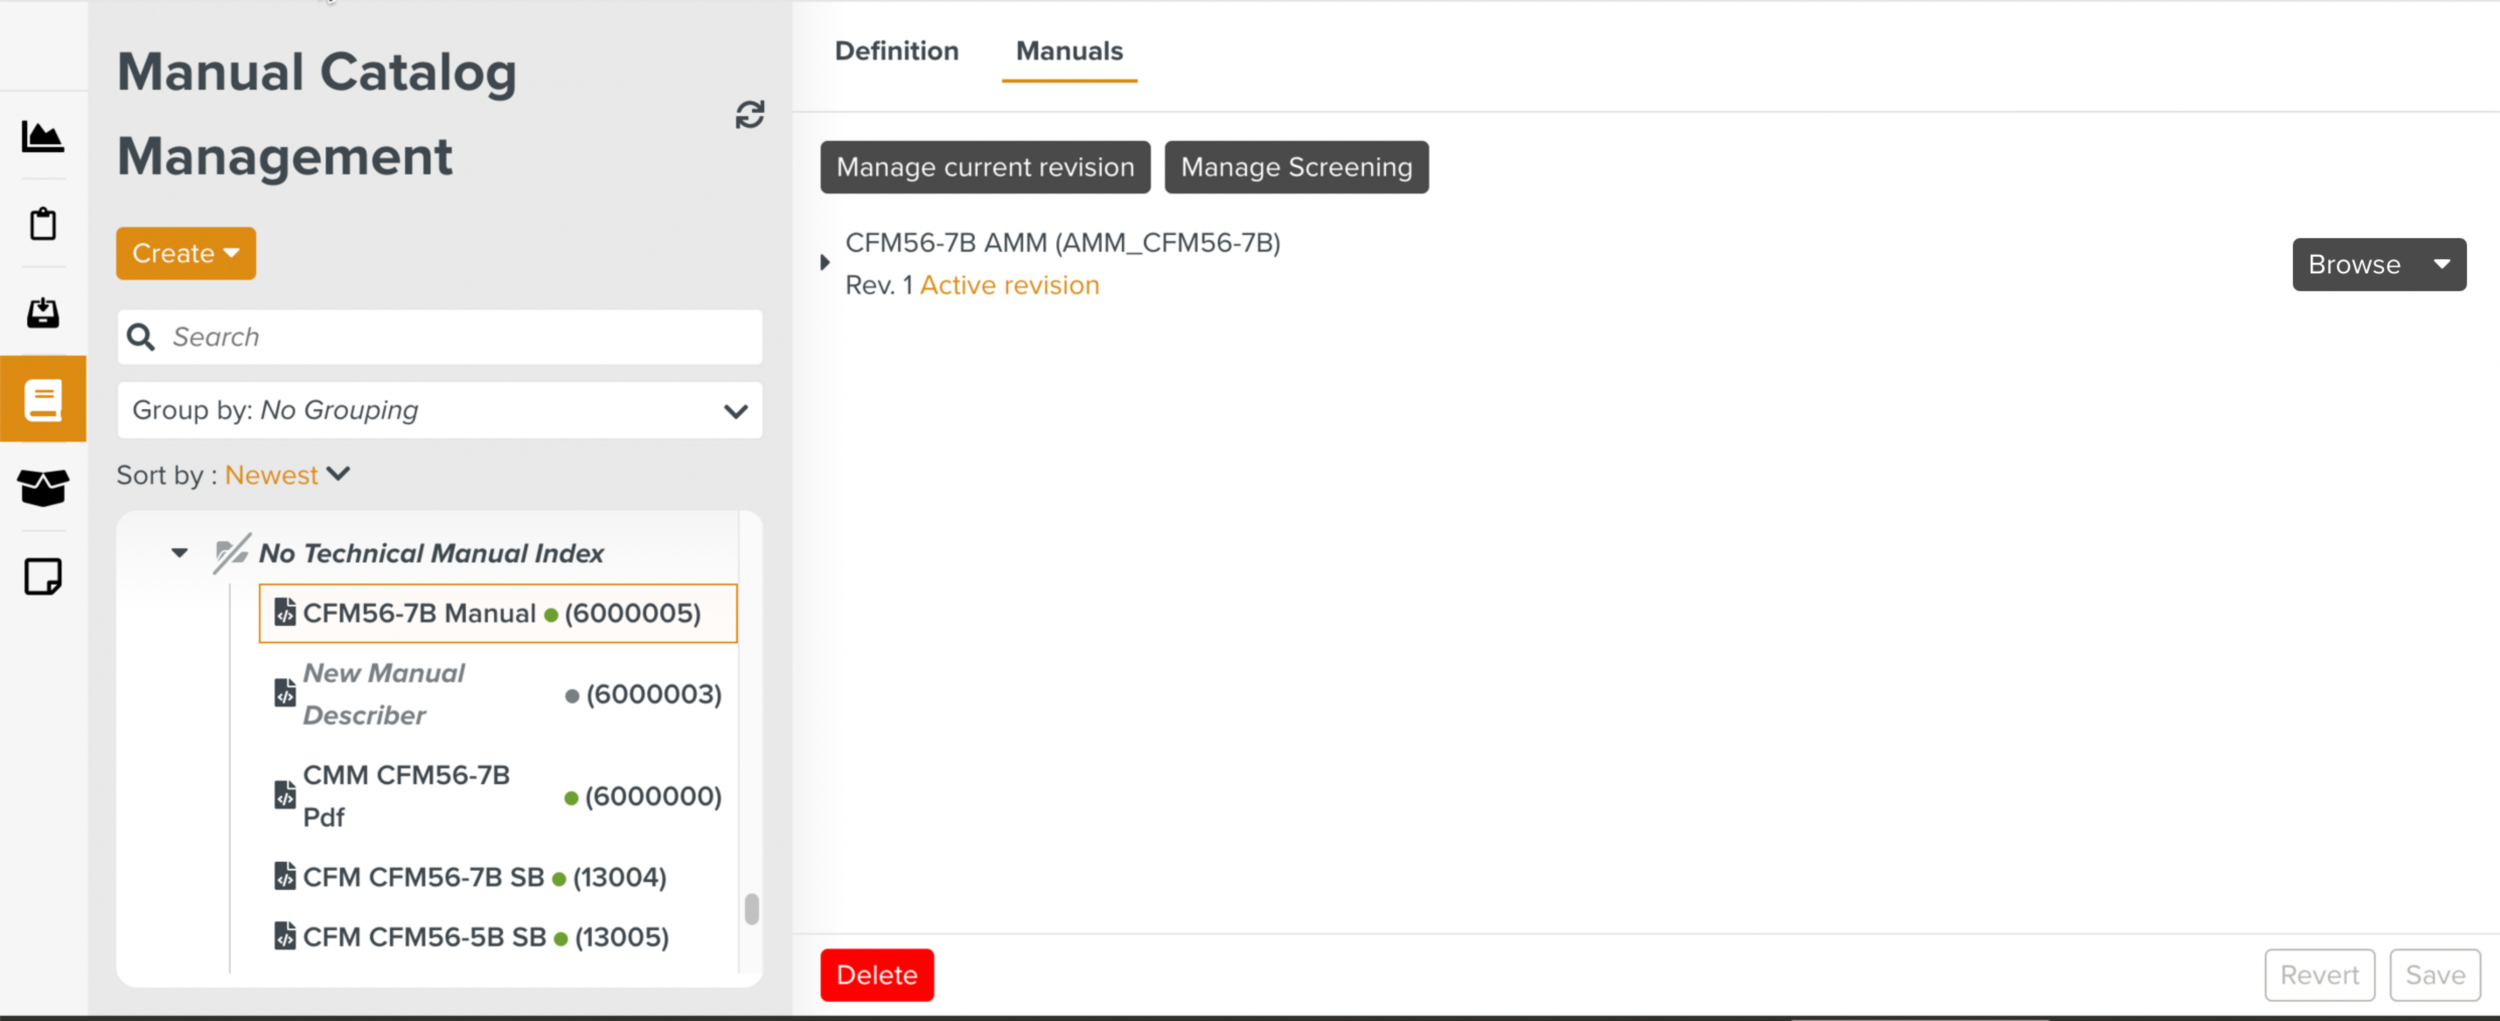Open the inbox download sidebar icon
2500x1021 pixels.
[x=43, y=313]
